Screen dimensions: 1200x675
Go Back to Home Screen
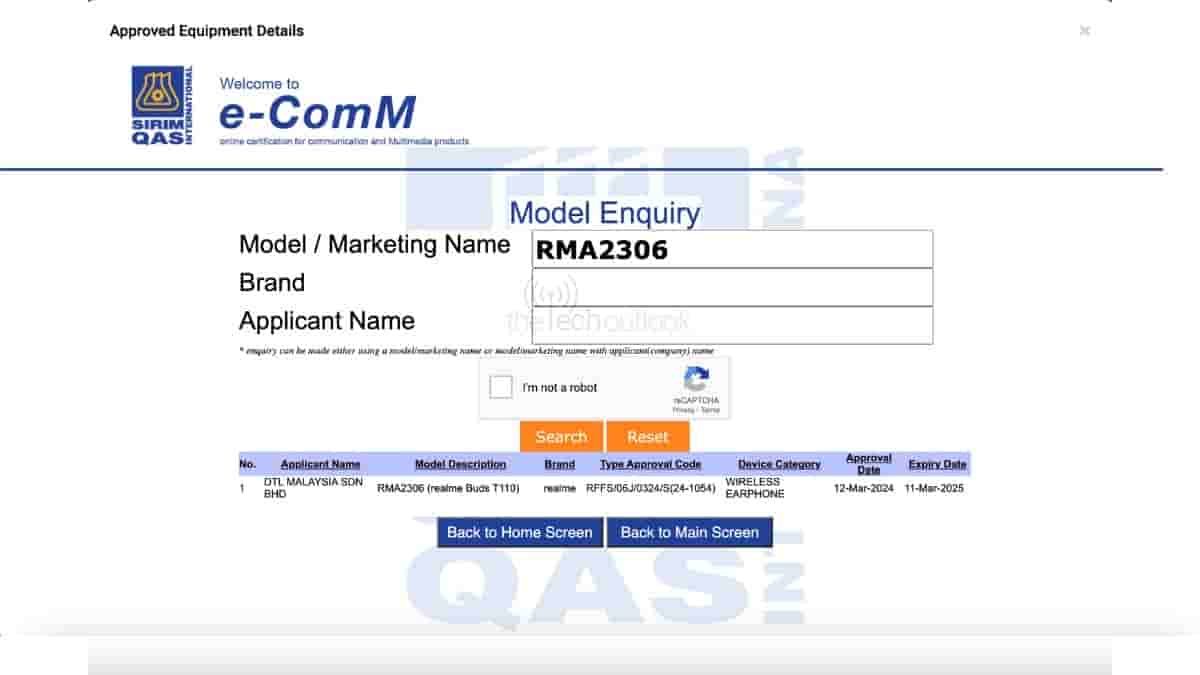(x=519, y=532)
